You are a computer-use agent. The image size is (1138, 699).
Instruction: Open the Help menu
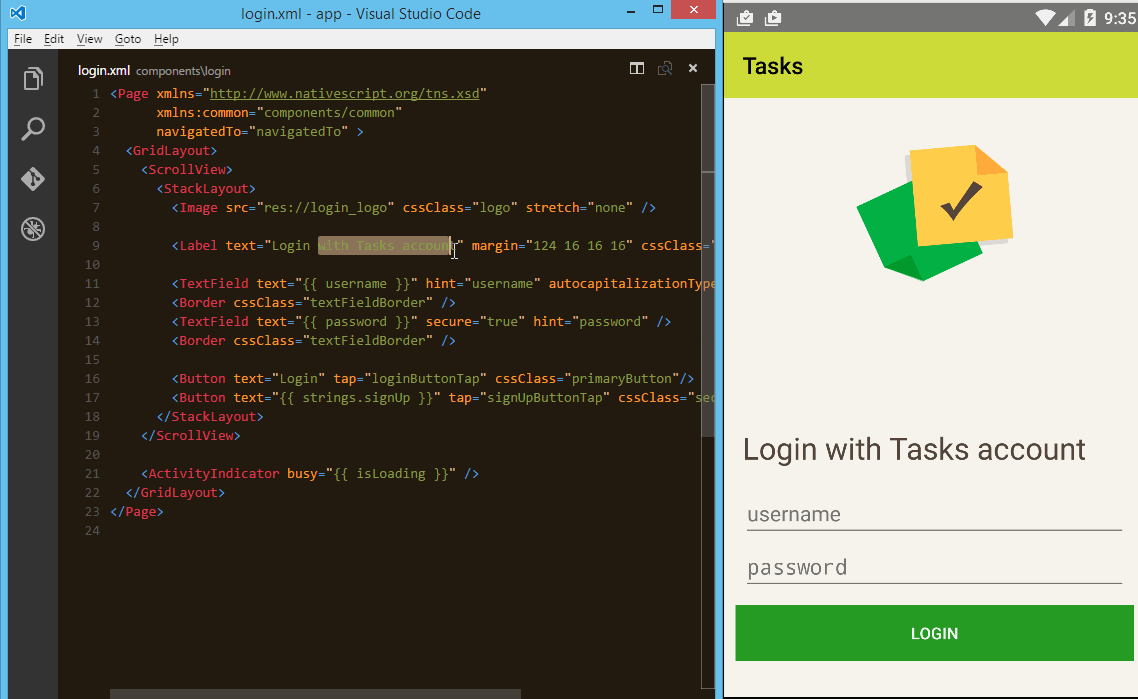point(166,39)
